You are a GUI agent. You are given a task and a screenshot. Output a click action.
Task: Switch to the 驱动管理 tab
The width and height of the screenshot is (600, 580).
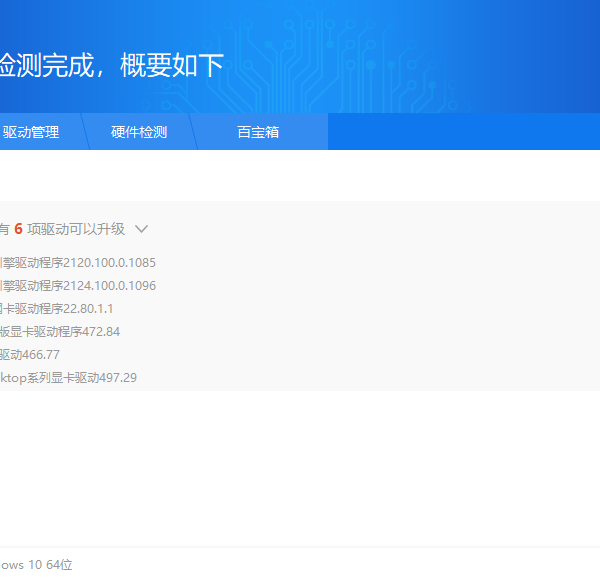pos(32,132)
